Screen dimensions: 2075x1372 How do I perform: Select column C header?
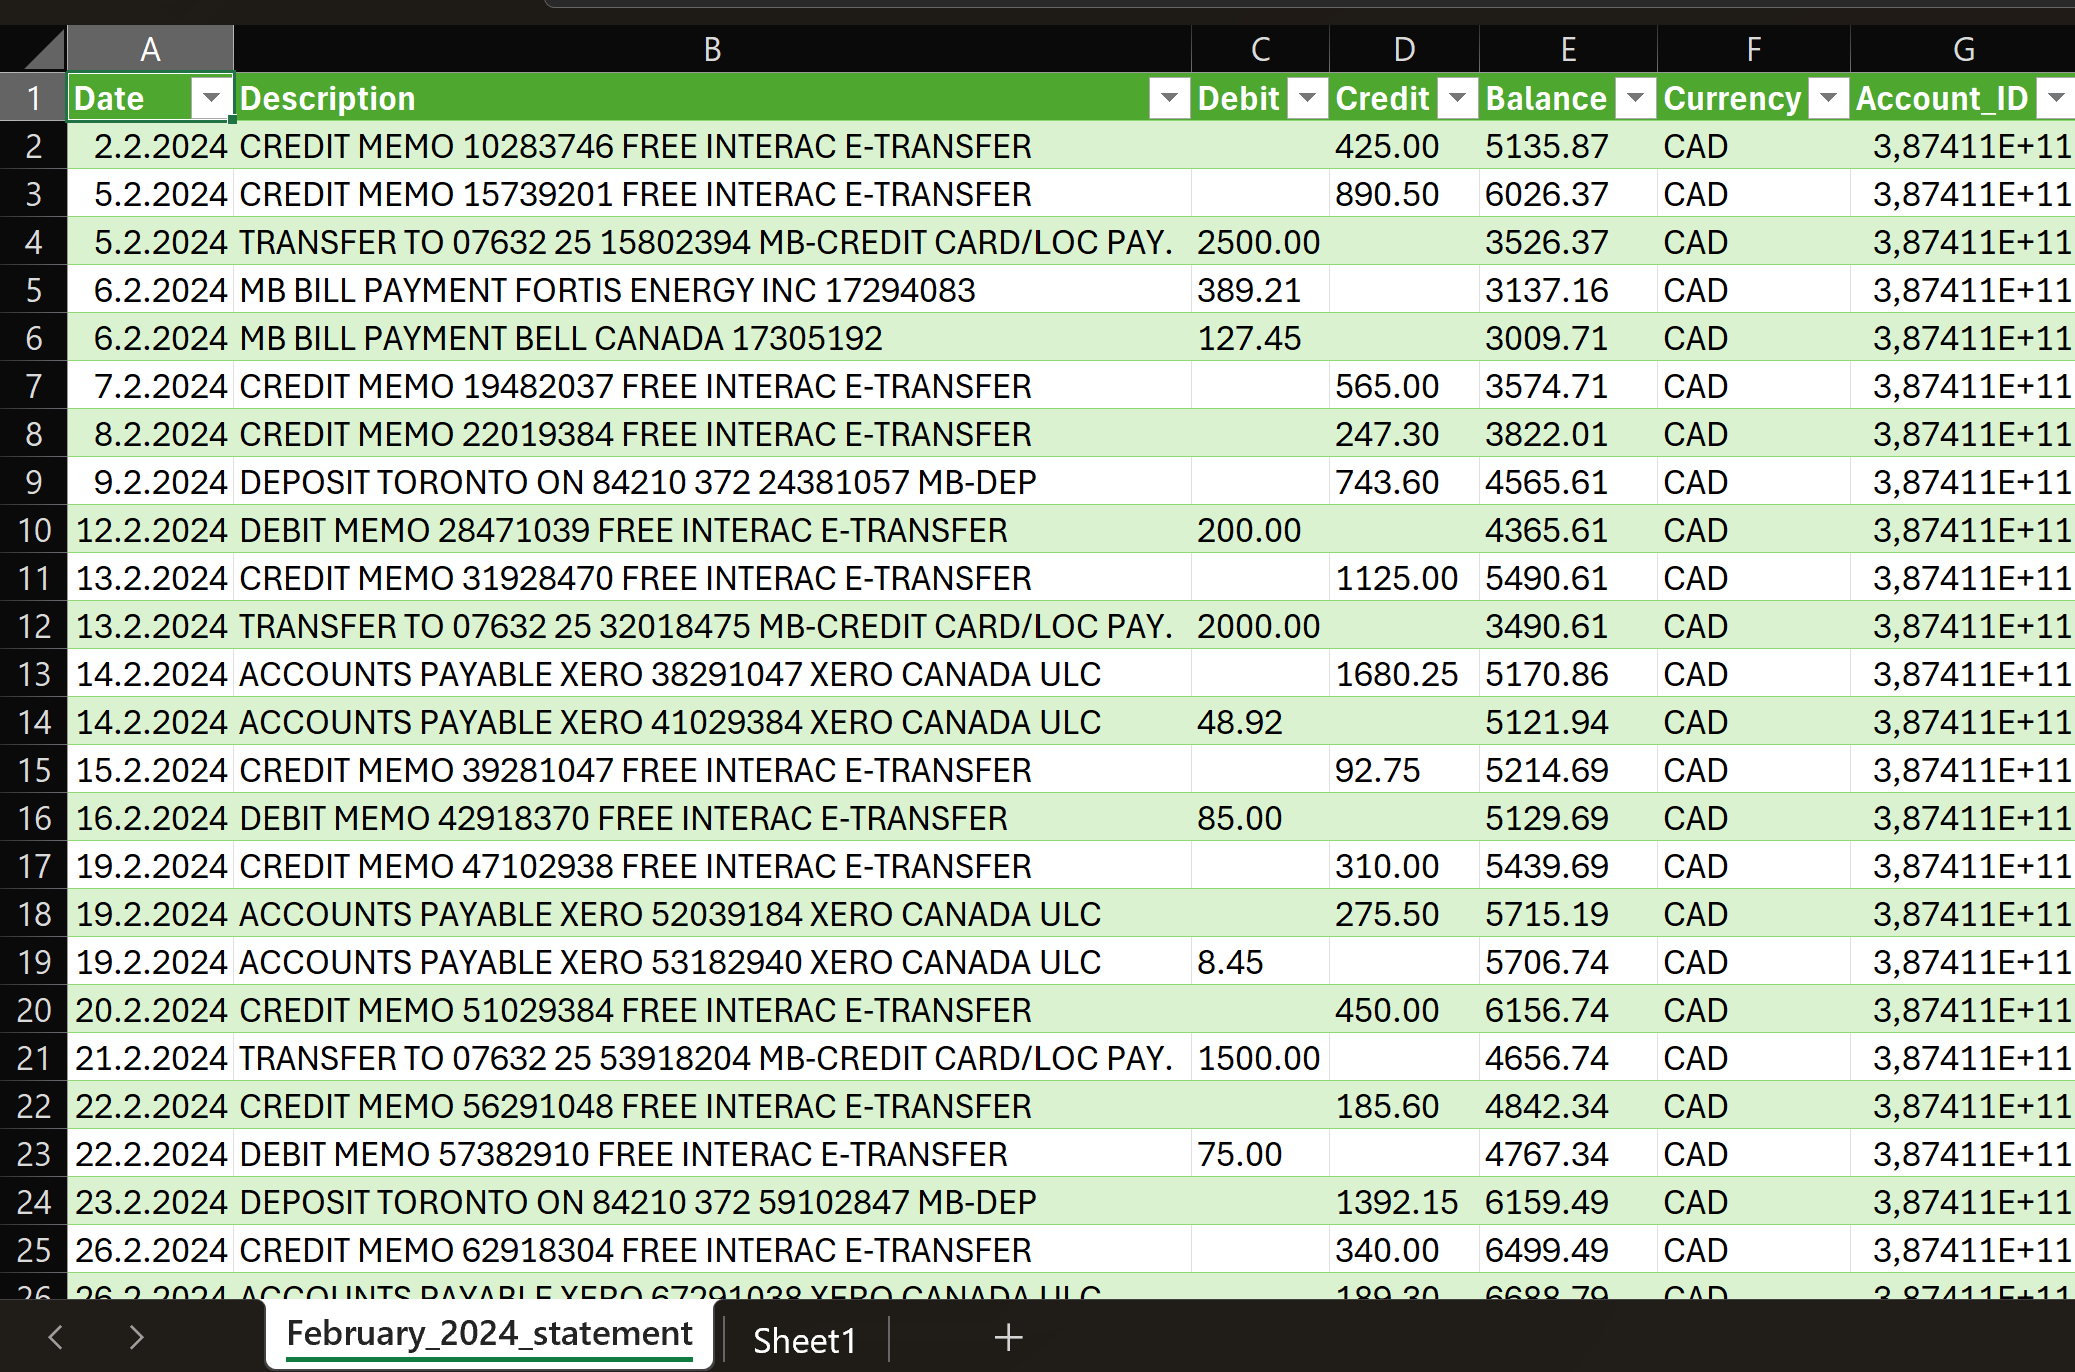(1260, 49)
